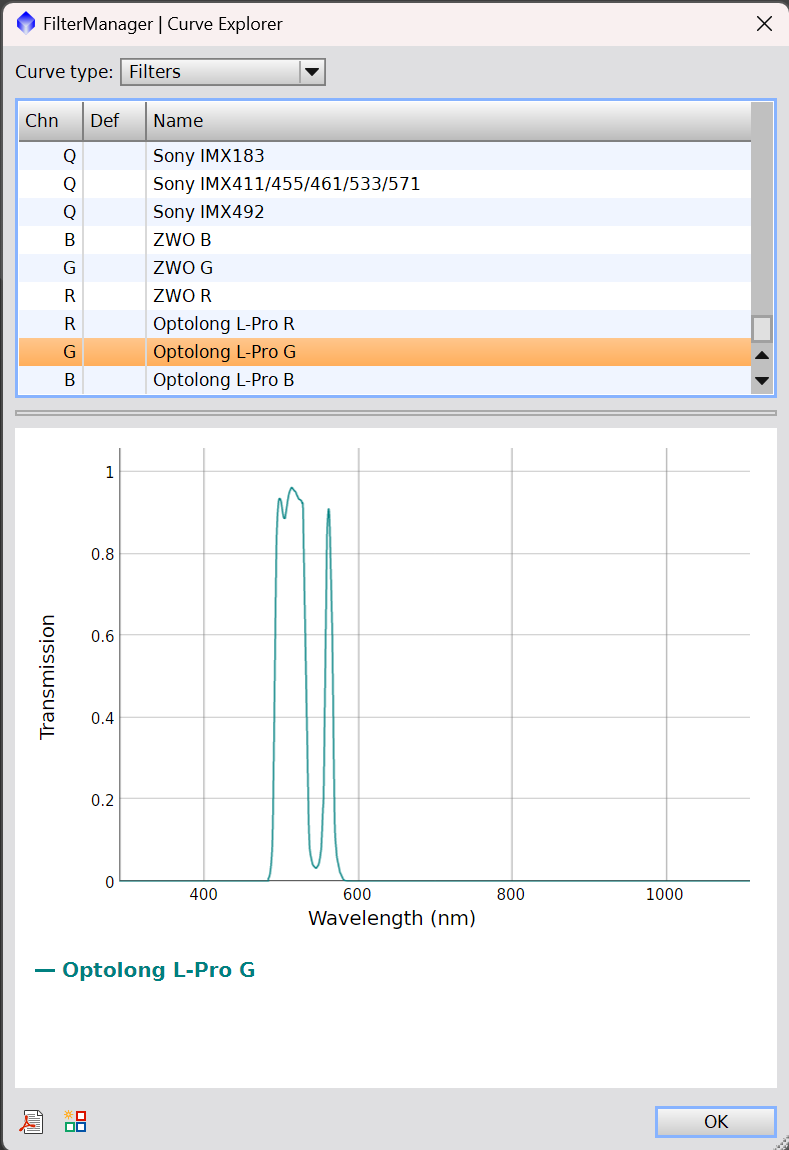The width and height of the screenshot is (789, 1150).
Task: Open the Curve type dropdown
Action: tap(223, 72)
